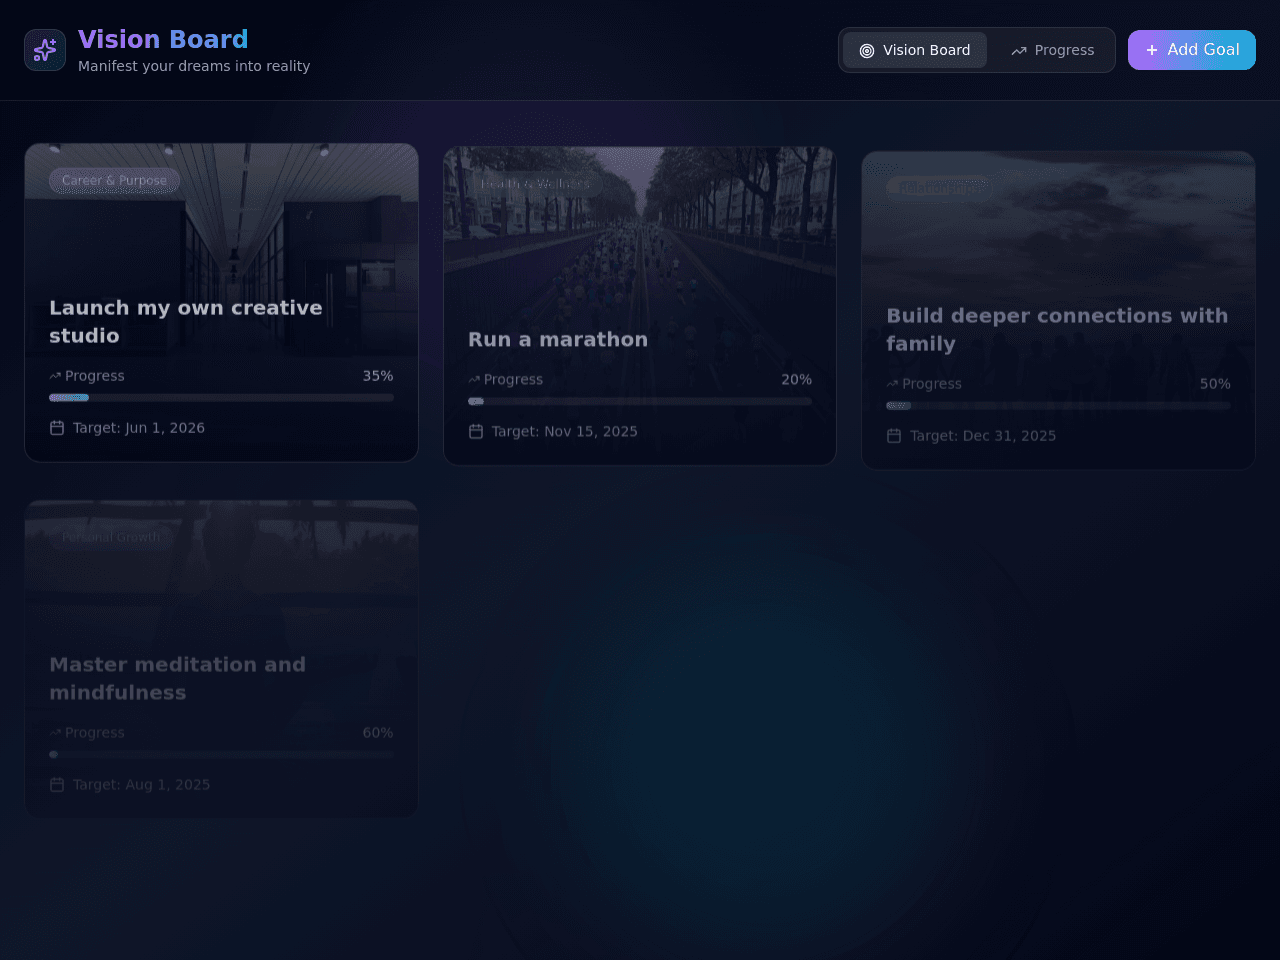Click the 50% progress value
This screenshot has height=960, width=1280.
point(1215,384)
